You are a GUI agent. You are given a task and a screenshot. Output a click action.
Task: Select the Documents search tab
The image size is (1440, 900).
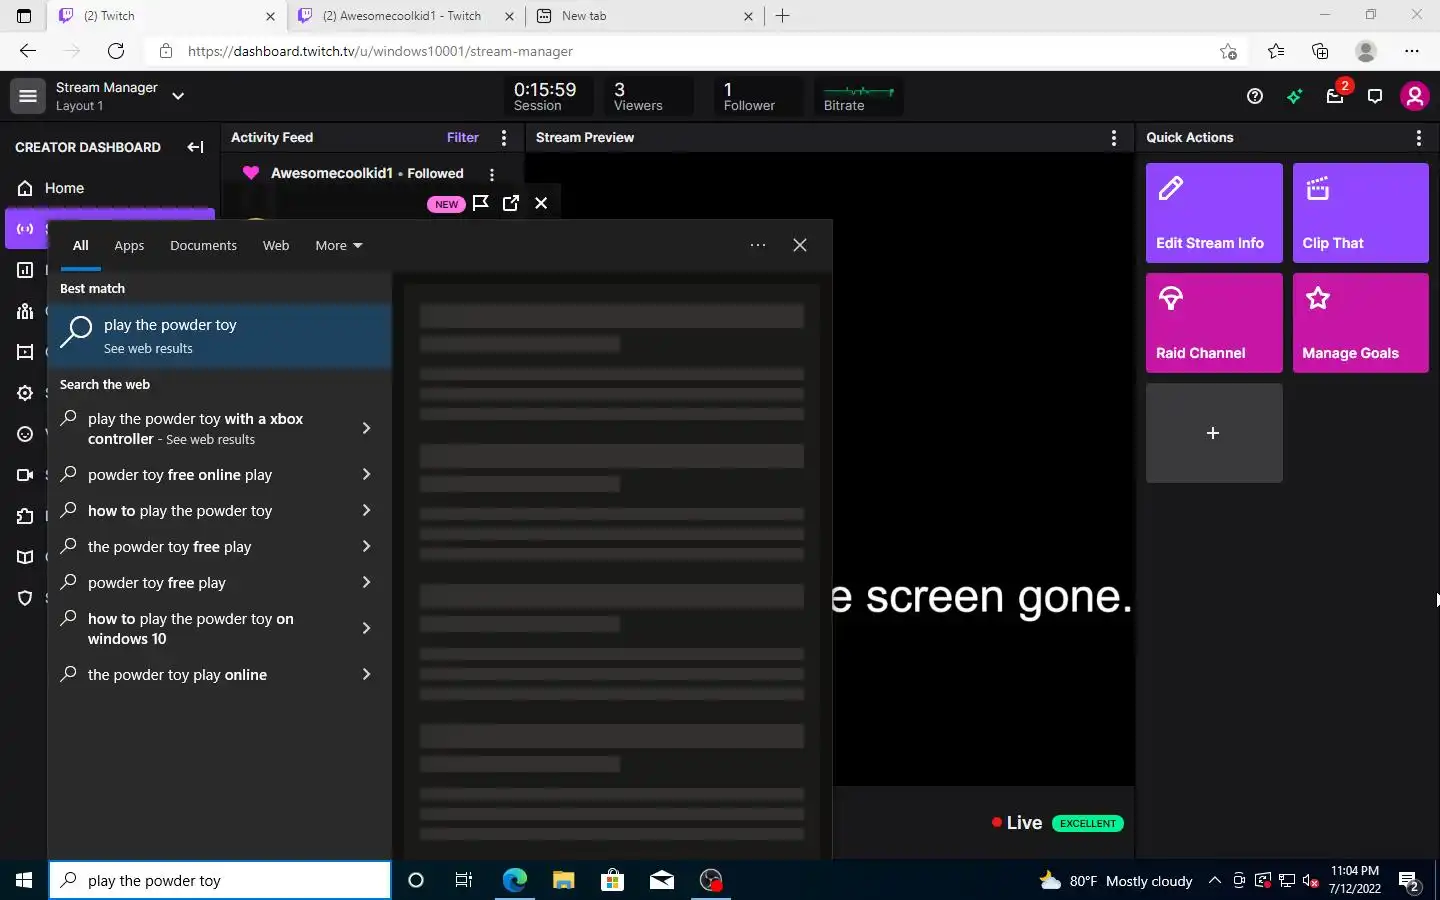click(203, 245)
